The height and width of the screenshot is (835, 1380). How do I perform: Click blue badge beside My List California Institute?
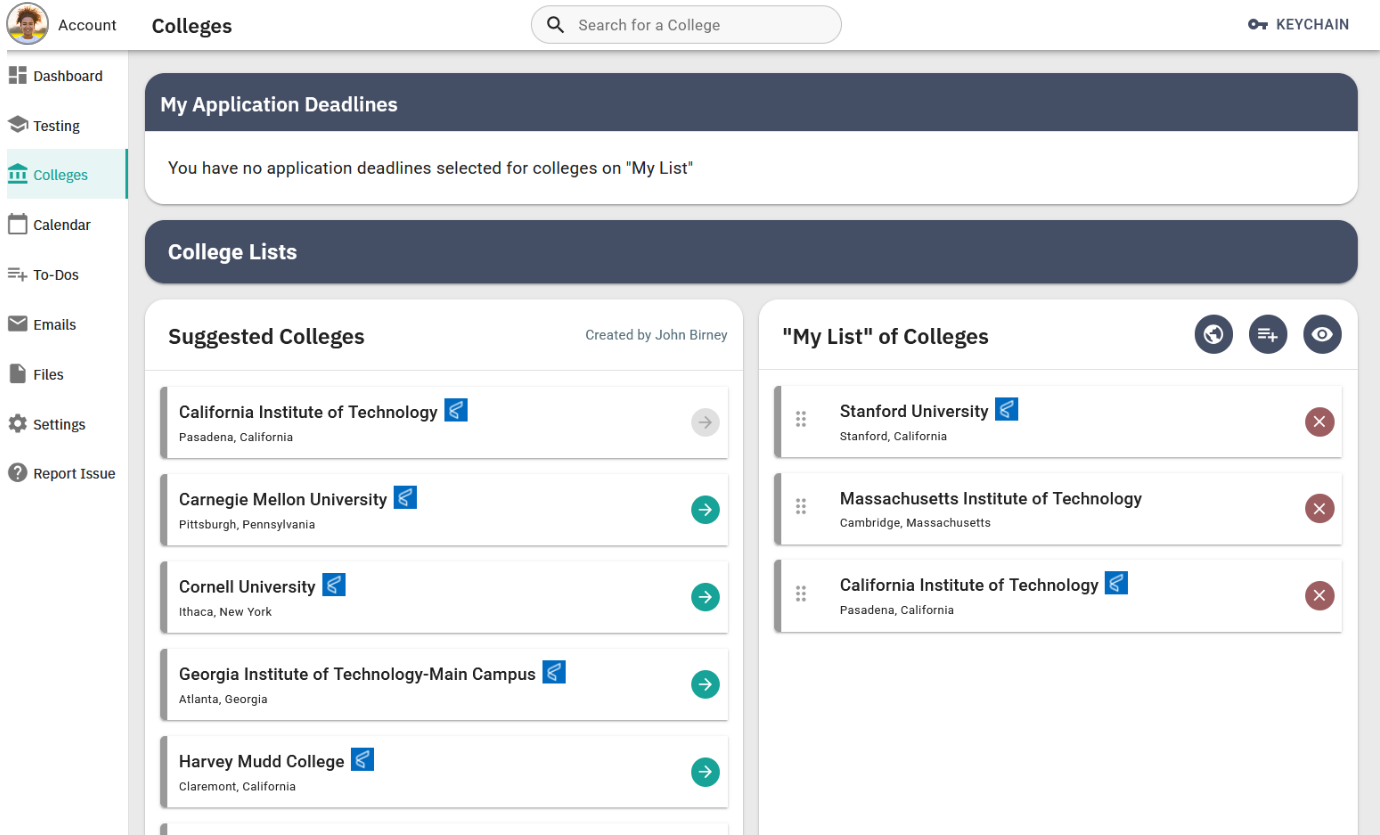(1116, 583)
